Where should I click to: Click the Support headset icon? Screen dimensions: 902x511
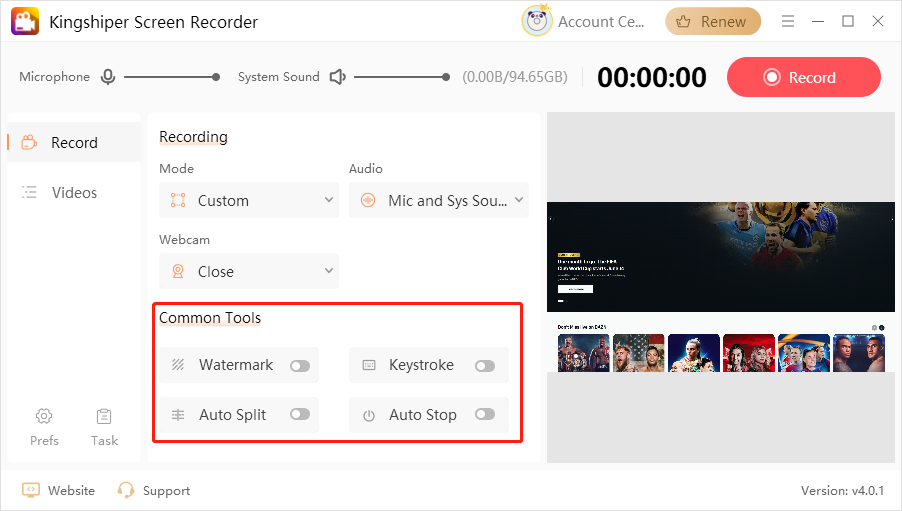[126, 490]
